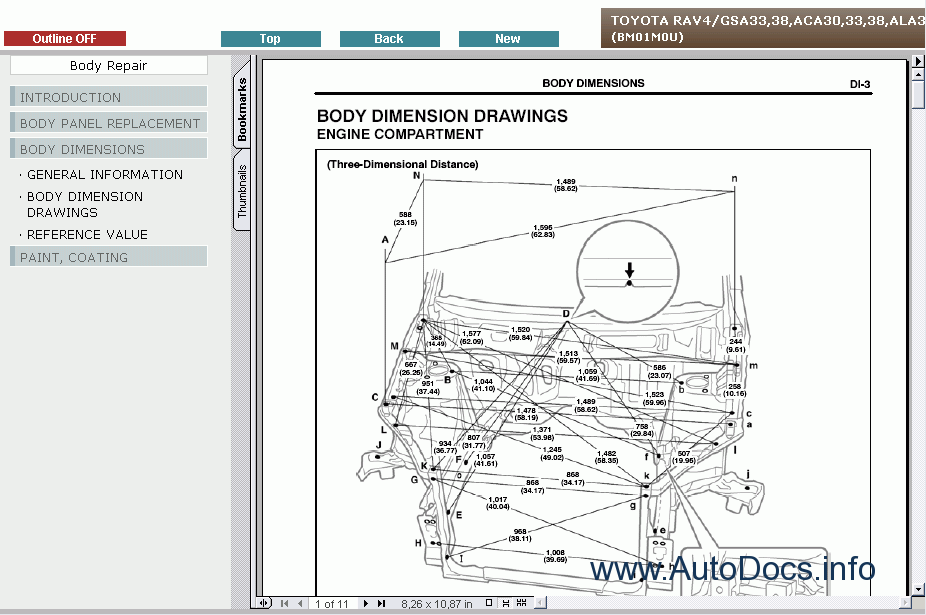This screenshot has height=615, width=926.
Task: Click the 968 (38.11) dimension value
Action: (520, 535)
